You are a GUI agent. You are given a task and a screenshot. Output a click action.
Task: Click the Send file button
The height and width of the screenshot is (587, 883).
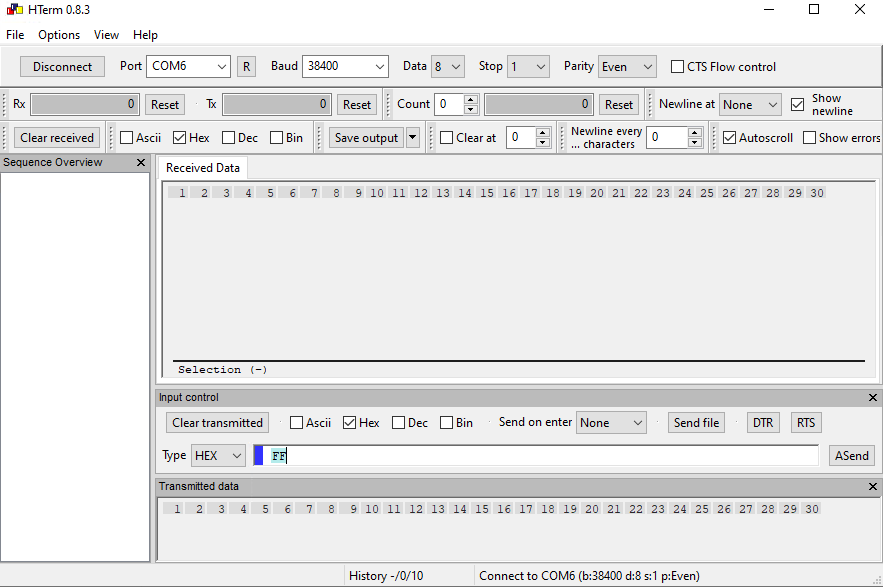[x=697, y=423]
